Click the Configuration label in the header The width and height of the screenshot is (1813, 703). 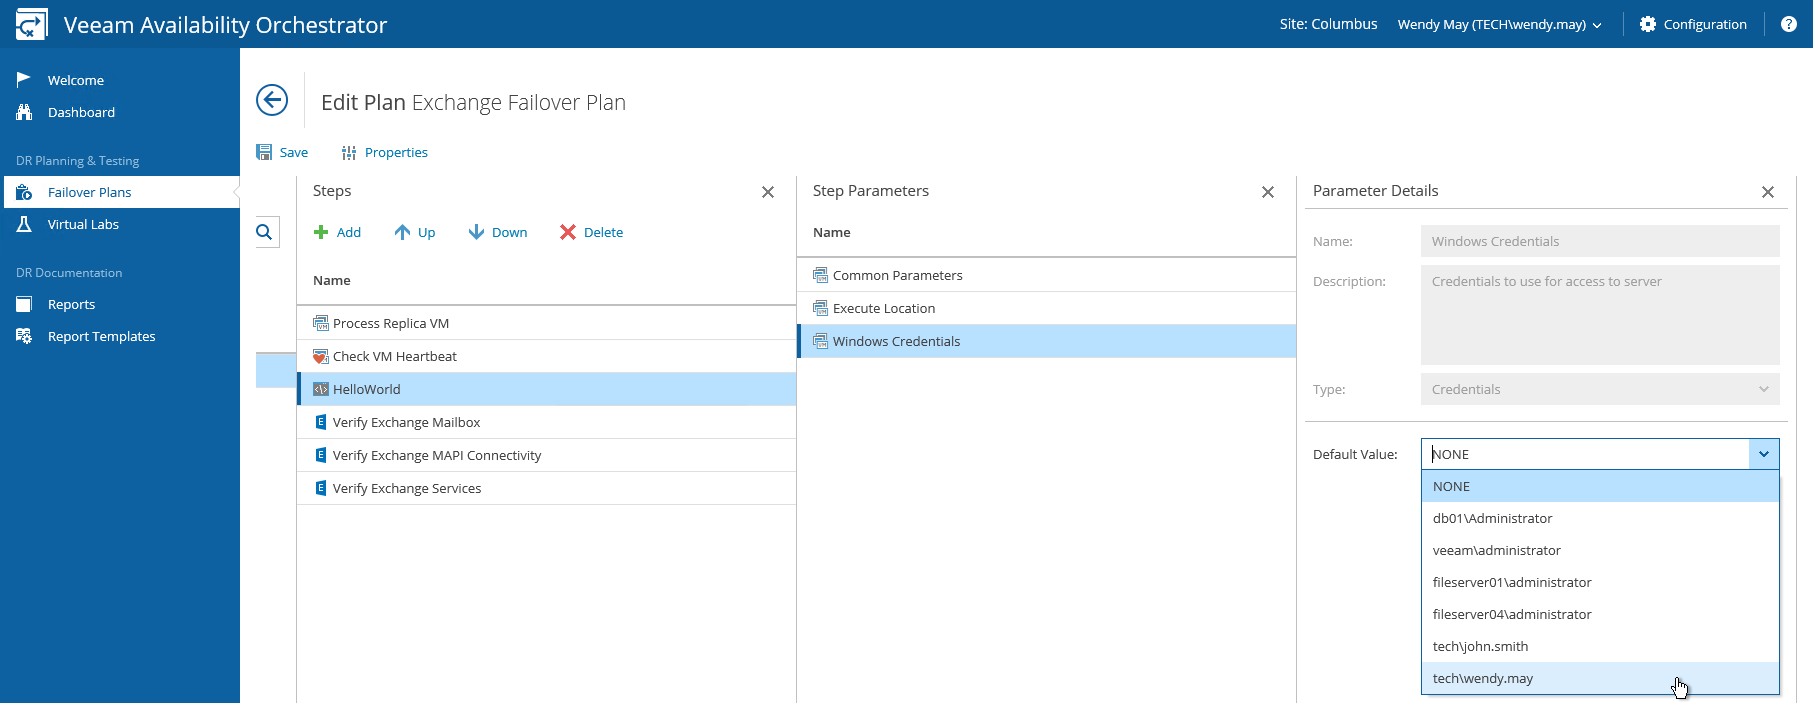1705,24
